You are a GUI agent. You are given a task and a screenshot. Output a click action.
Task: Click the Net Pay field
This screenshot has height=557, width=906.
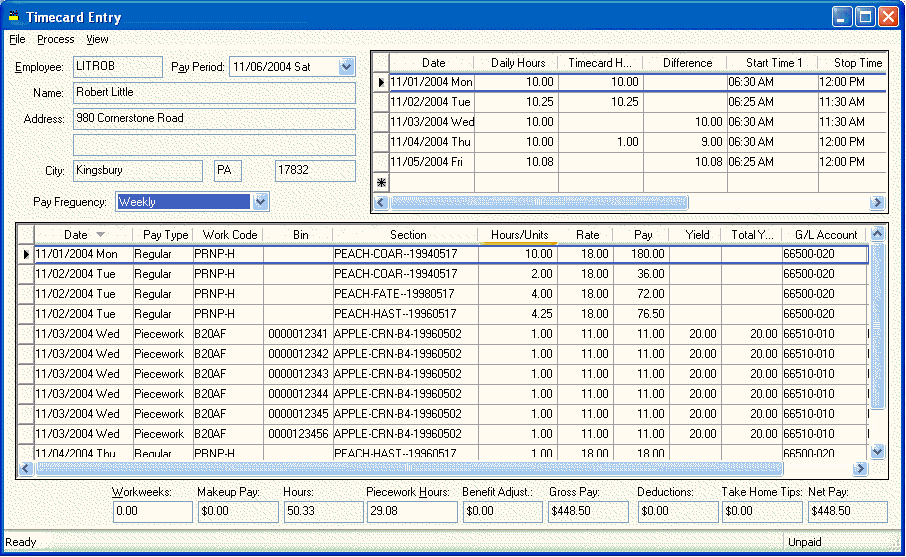click(x=846, y=511)
